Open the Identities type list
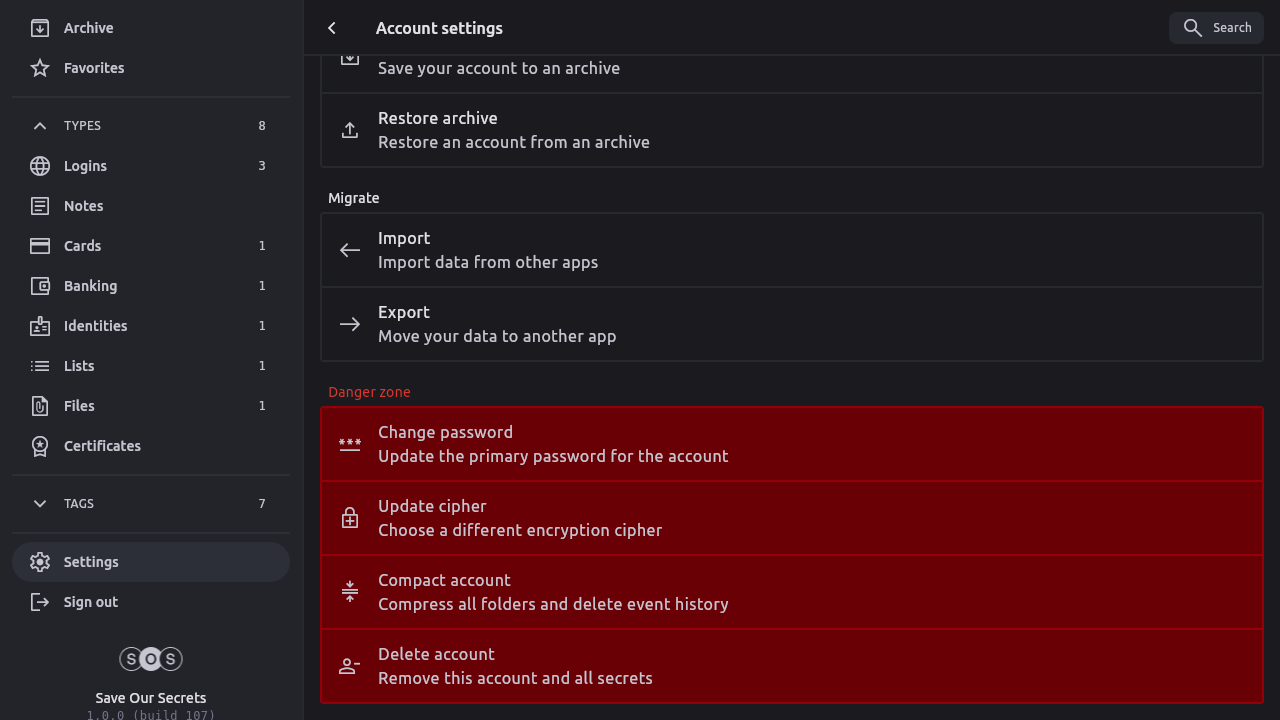 tap(95, 326)
